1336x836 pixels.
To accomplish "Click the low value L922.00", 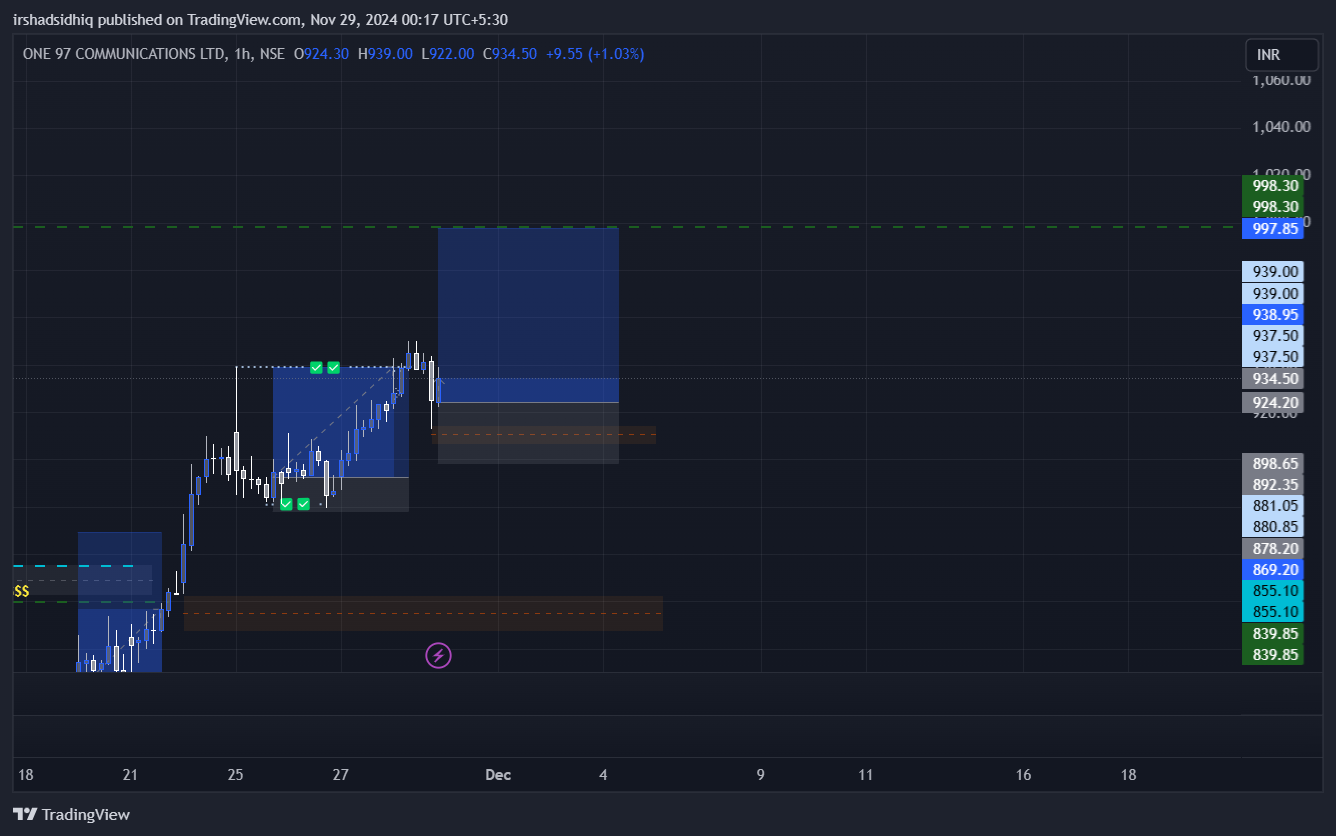I will [x=447, y=54].
